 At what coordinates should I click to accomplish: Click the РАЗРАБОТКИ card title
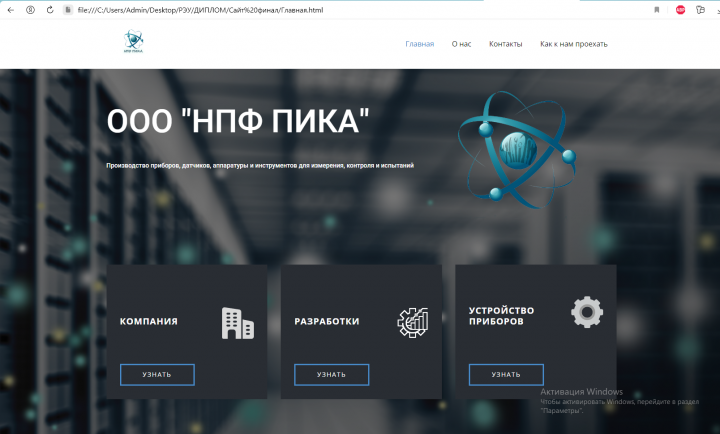click(327, 321)
